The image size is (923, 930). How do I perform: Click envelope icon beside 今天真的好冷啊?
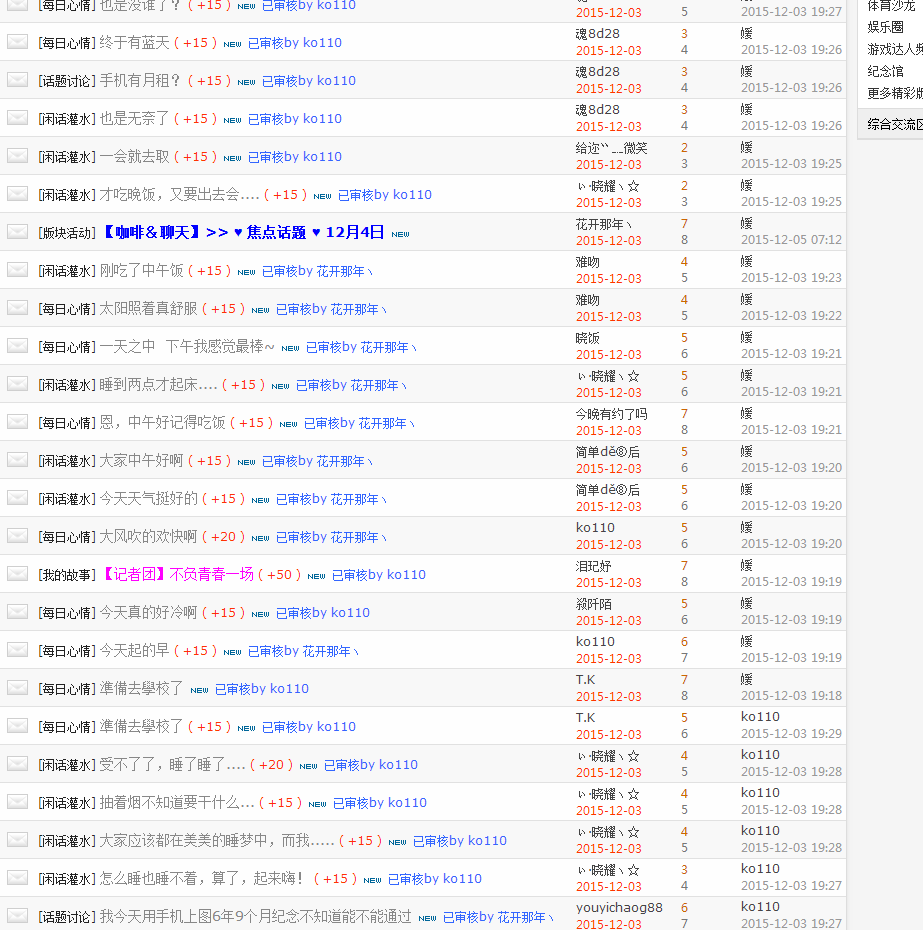pos(17,611)
